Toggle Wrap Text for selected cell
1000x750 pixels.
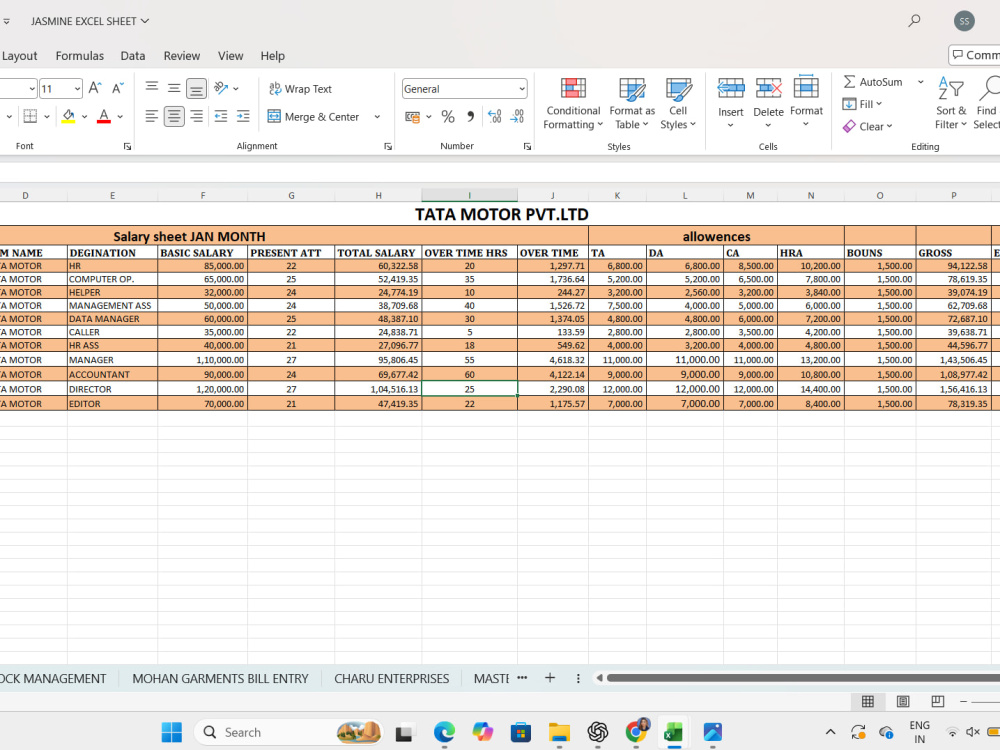point(300,89)
